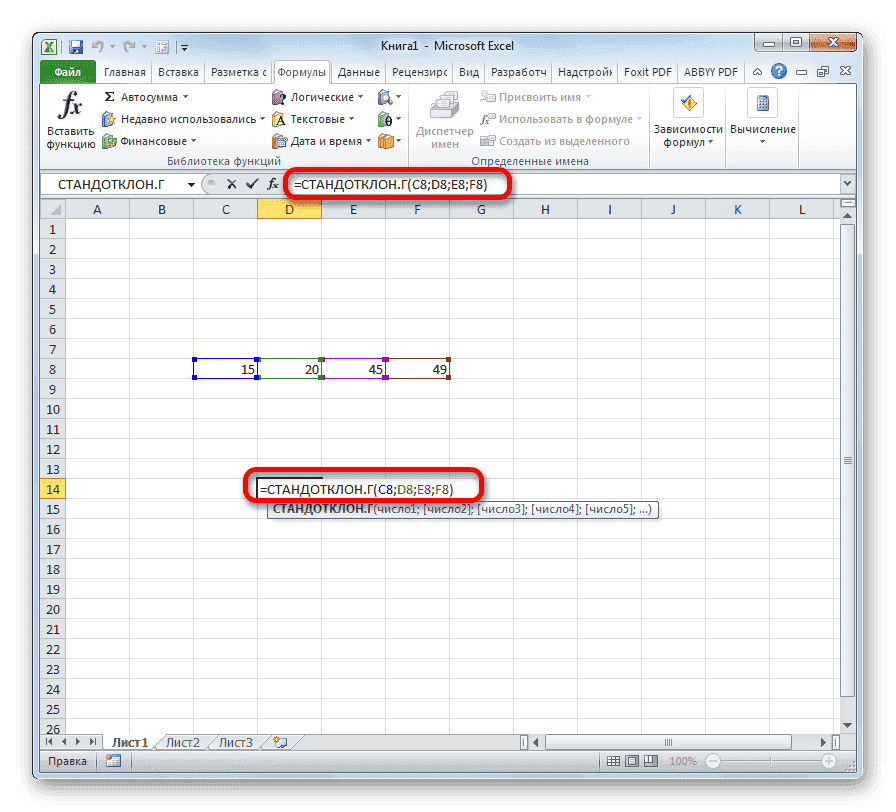Click the Дата и время icon
The image size is (896, 812).
pos(280,140)
